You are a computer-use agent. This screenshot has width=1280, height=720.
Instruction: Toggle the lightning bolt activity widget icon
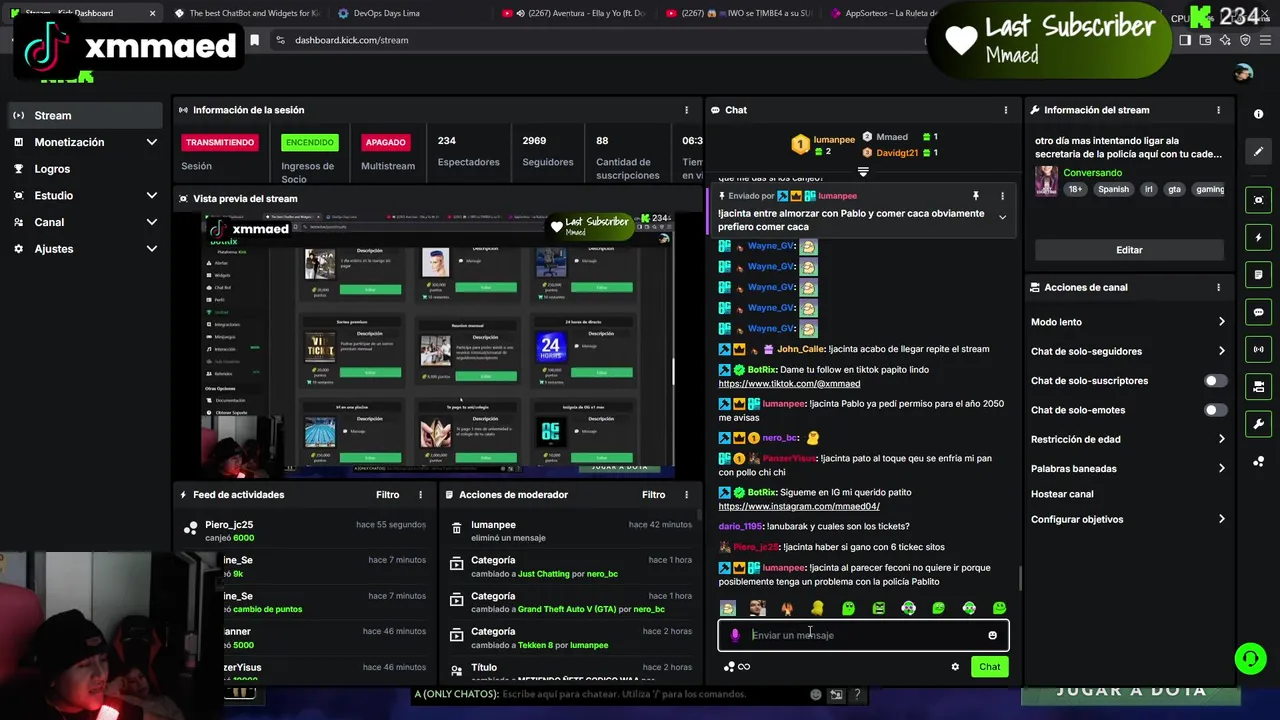pos(1258,238)
